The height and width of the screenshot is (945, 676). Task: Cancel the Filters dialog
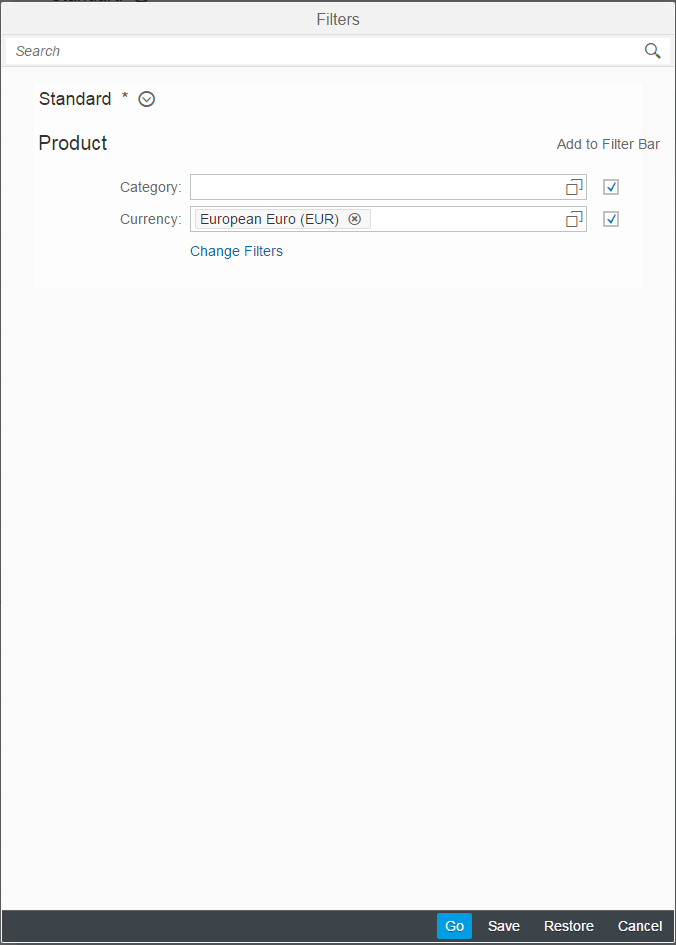(x=640, y=926)
